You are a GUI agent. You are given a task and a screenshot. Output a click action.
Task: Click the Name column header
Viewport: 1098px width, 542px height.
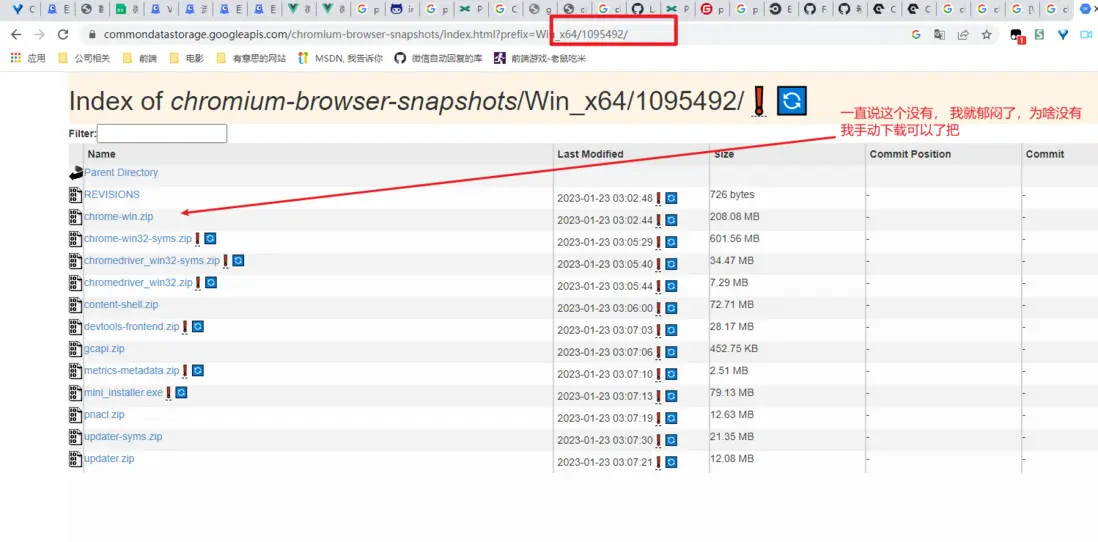(x=102, y=154)
